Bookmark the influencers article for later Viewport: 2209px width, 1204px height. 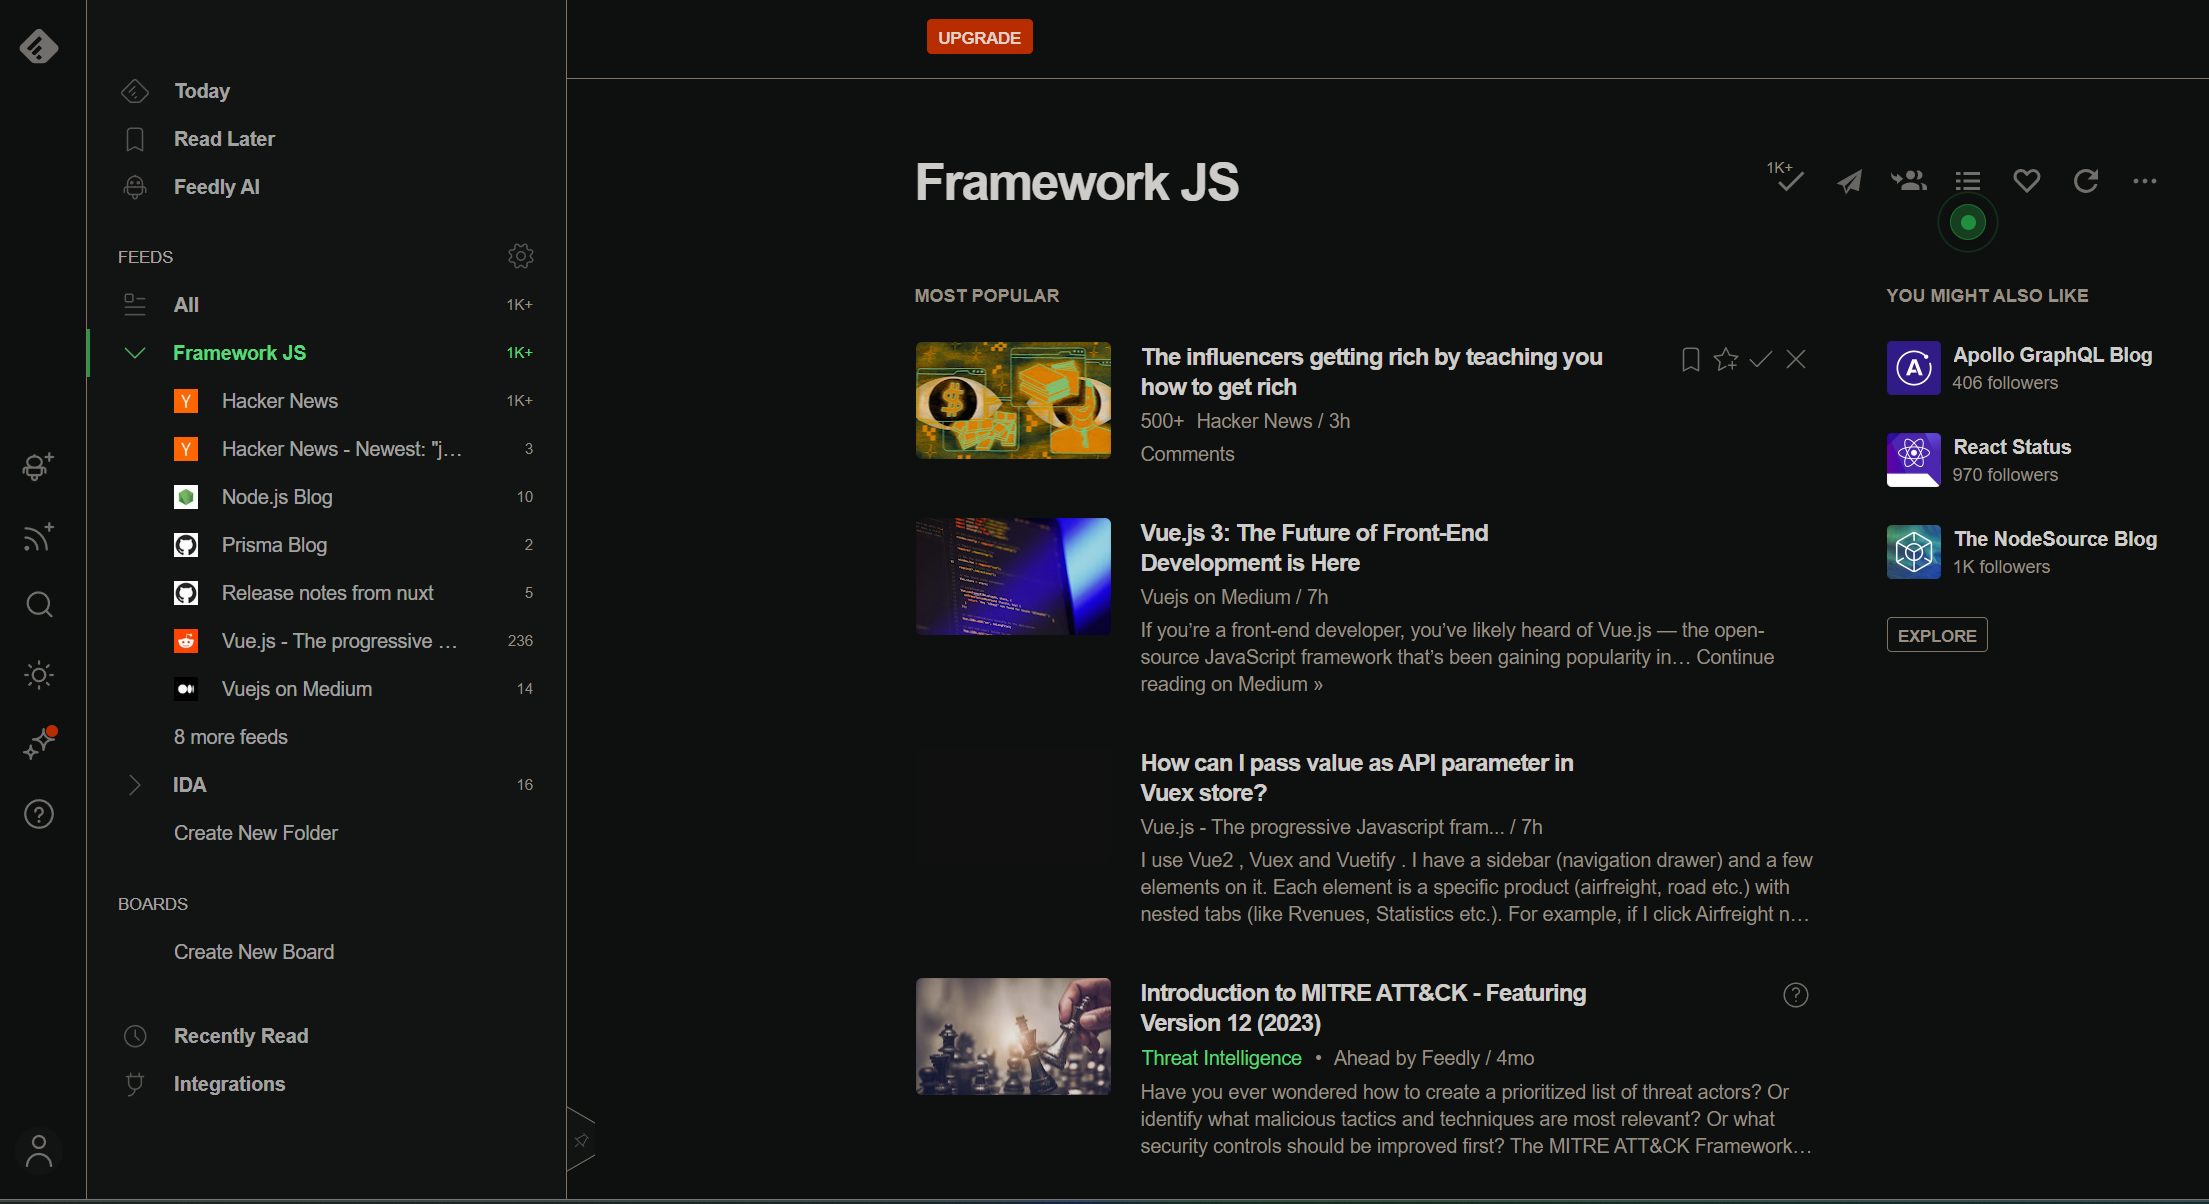point(1690,359)
